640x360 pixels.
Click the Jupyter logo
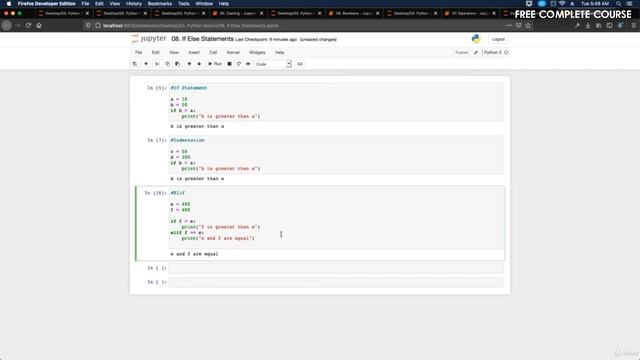point(149,39)
